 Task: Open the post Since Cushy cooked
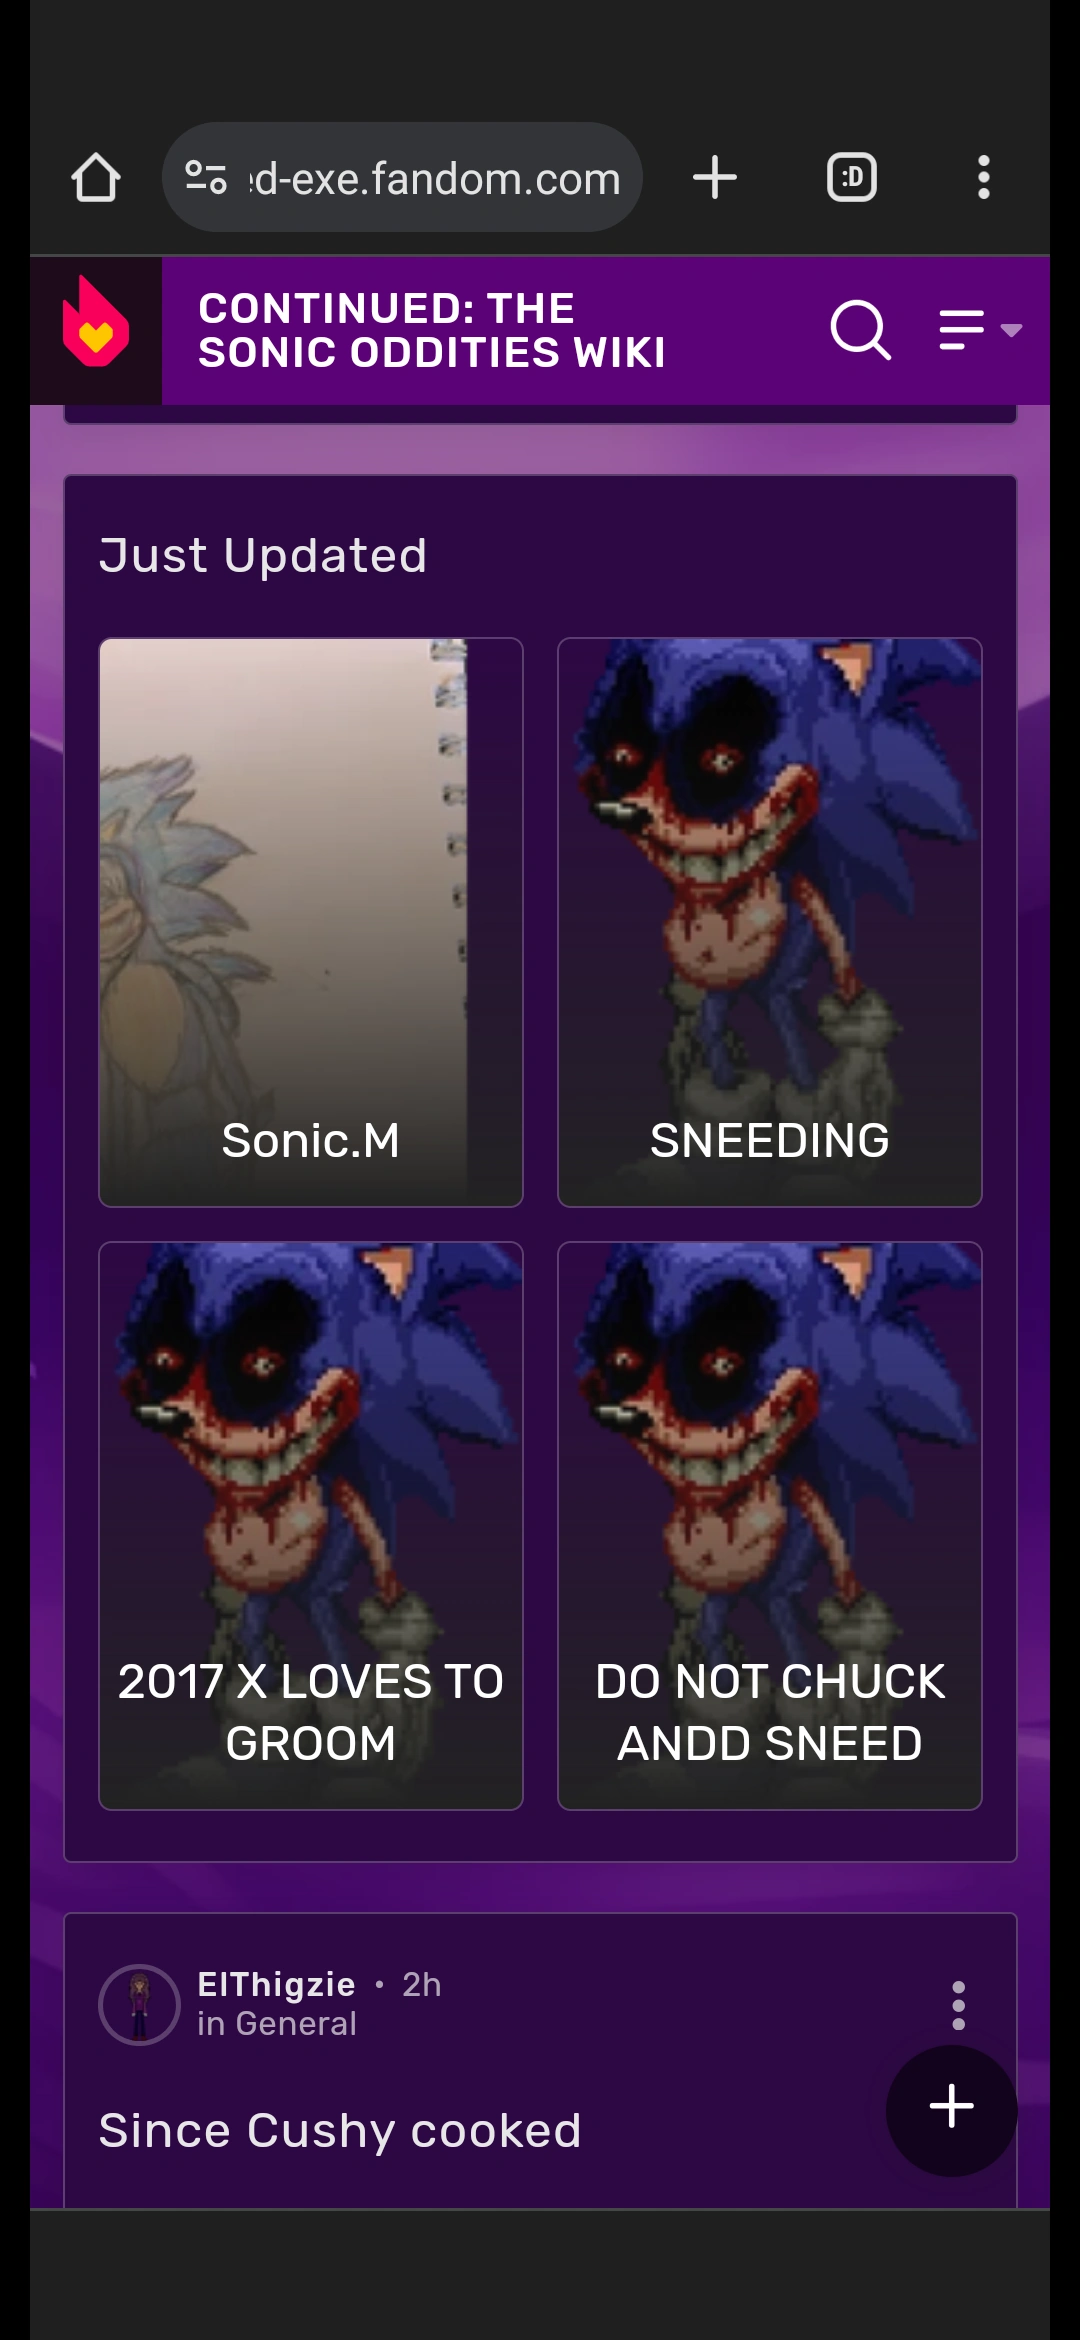(340, 2131)
